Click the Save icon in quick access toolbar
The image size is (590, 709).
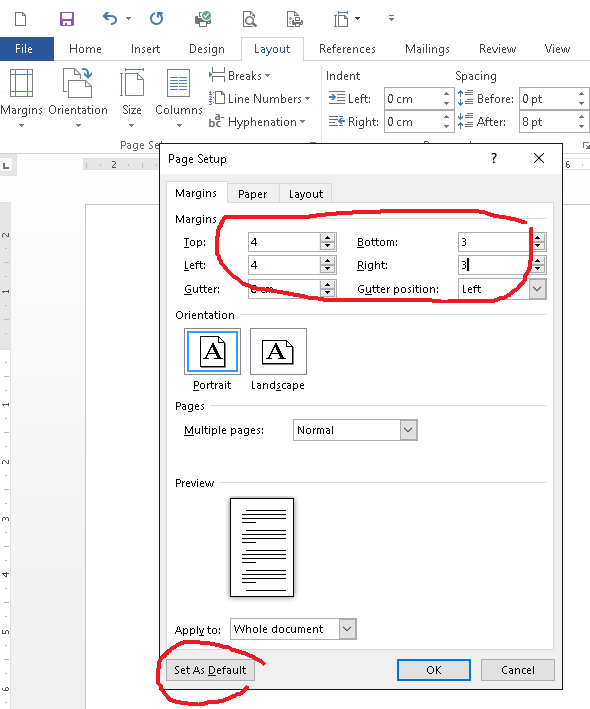pos(67,19)
